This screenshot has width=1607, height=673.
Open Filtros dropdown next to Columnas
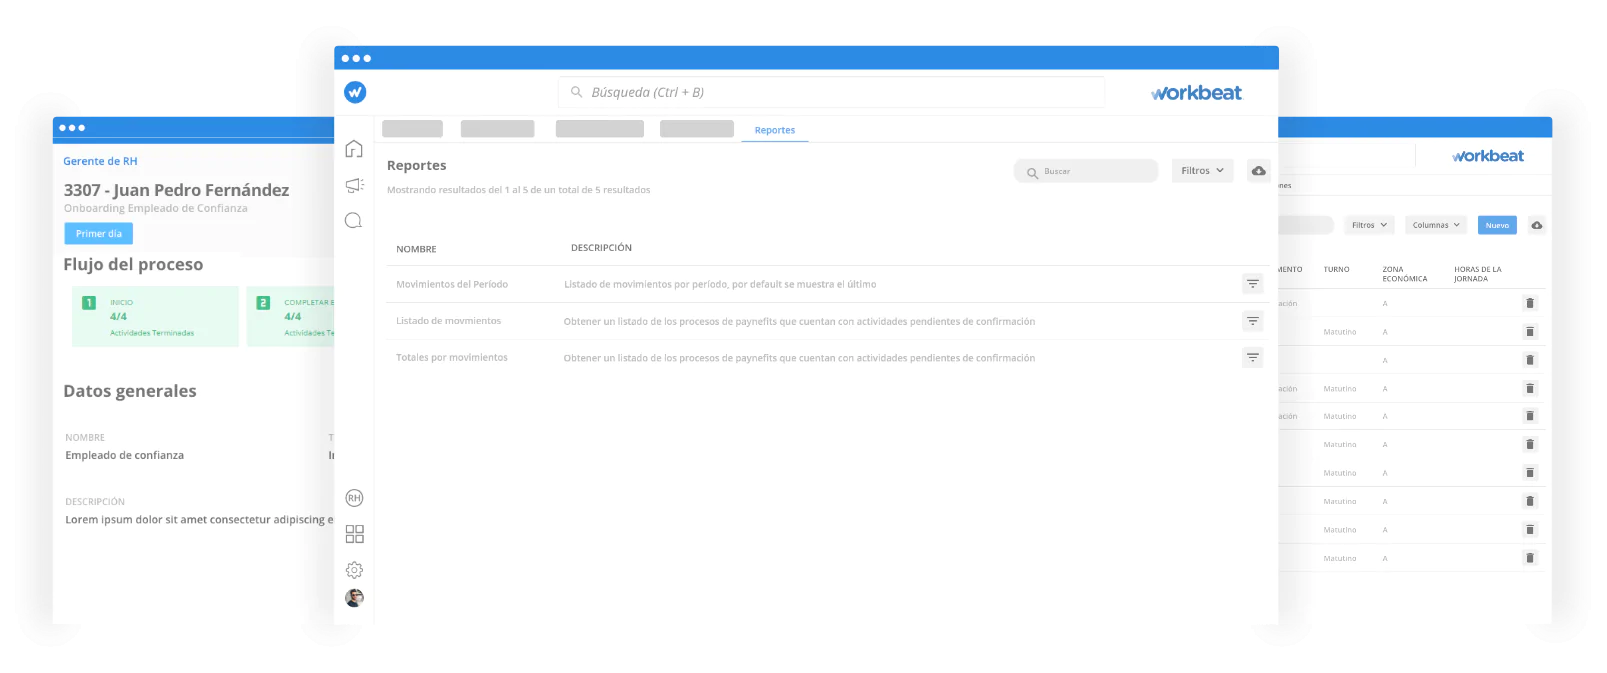(x=1369, y=225)
